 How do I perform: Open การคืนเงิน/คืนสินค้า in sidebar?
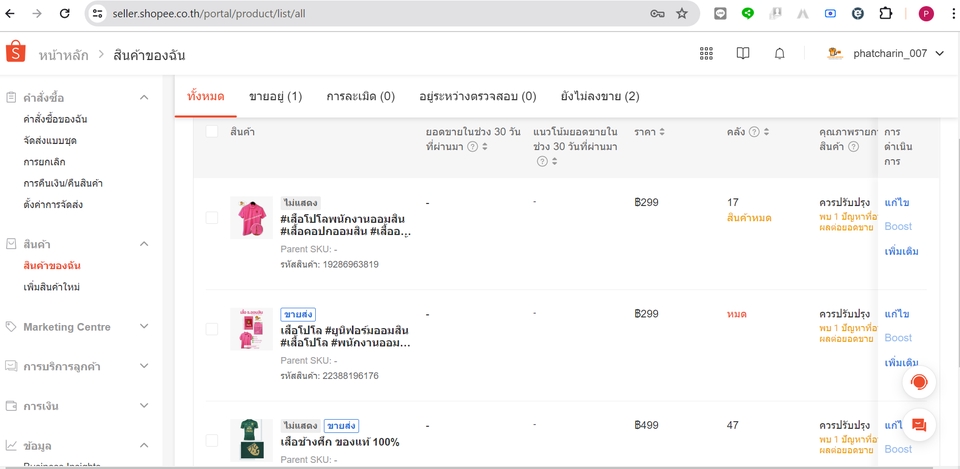(62, 183)
